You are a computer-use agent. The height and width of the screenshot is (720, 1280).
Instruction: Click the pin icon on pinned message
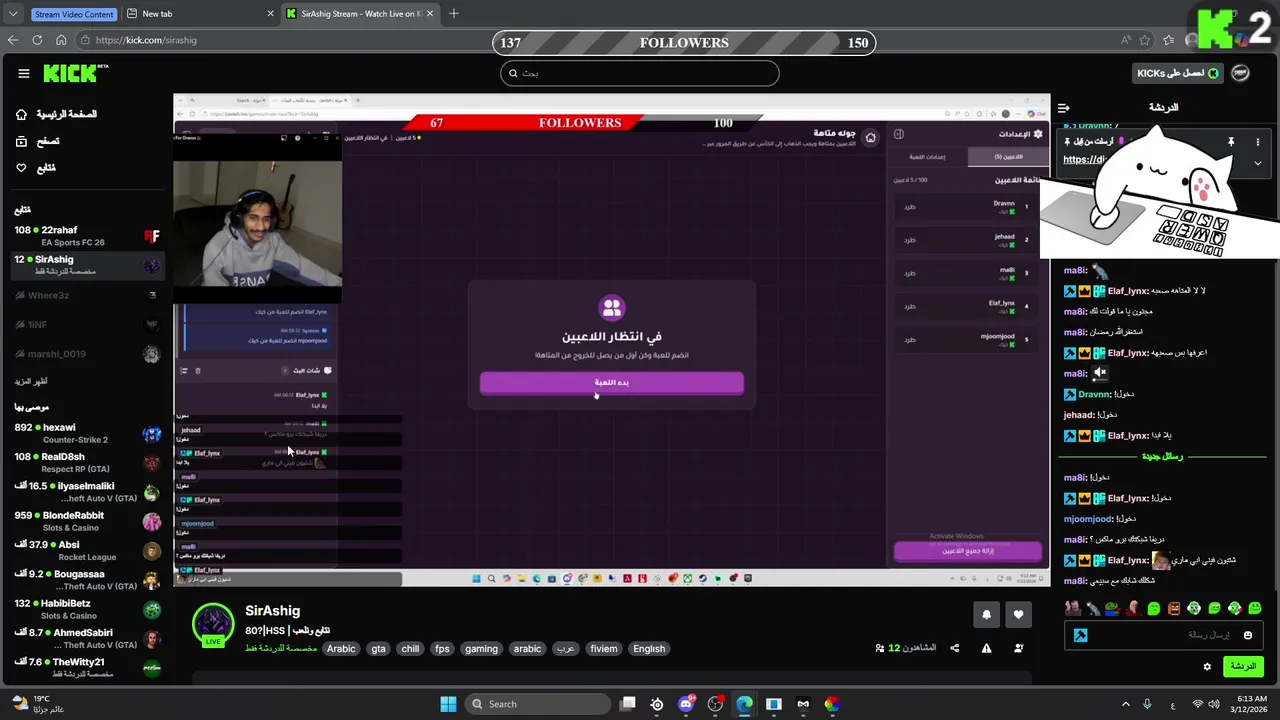pyautogui.click(x=1231, y=142)
